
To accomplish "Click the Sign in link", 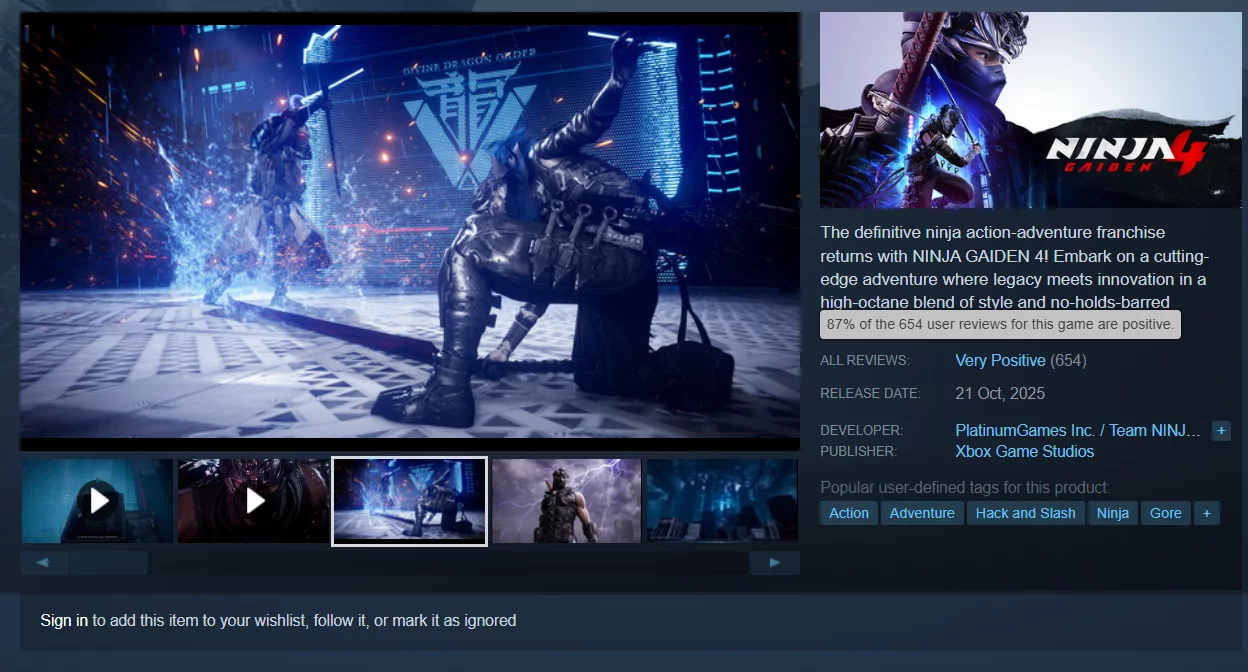I will (64, 621).
